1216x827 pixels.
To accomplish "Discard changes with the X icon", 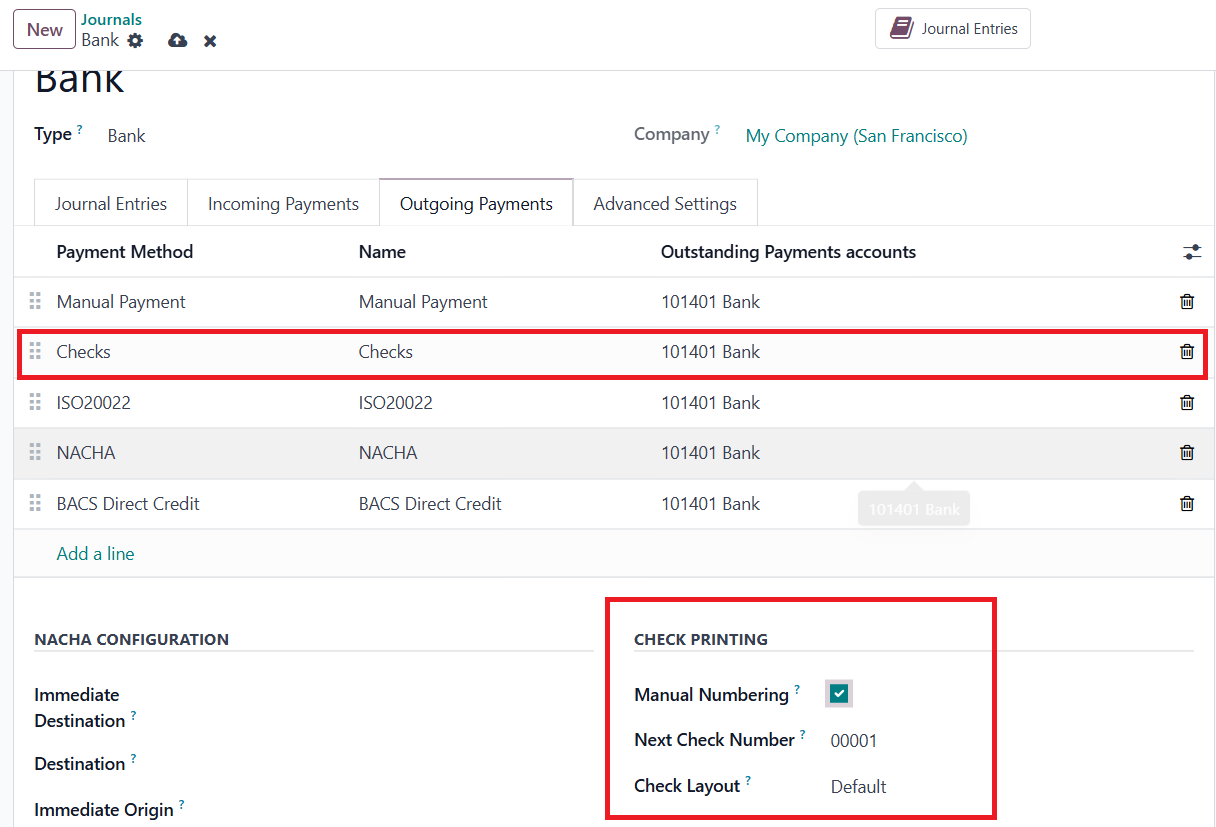I will 210,41.
